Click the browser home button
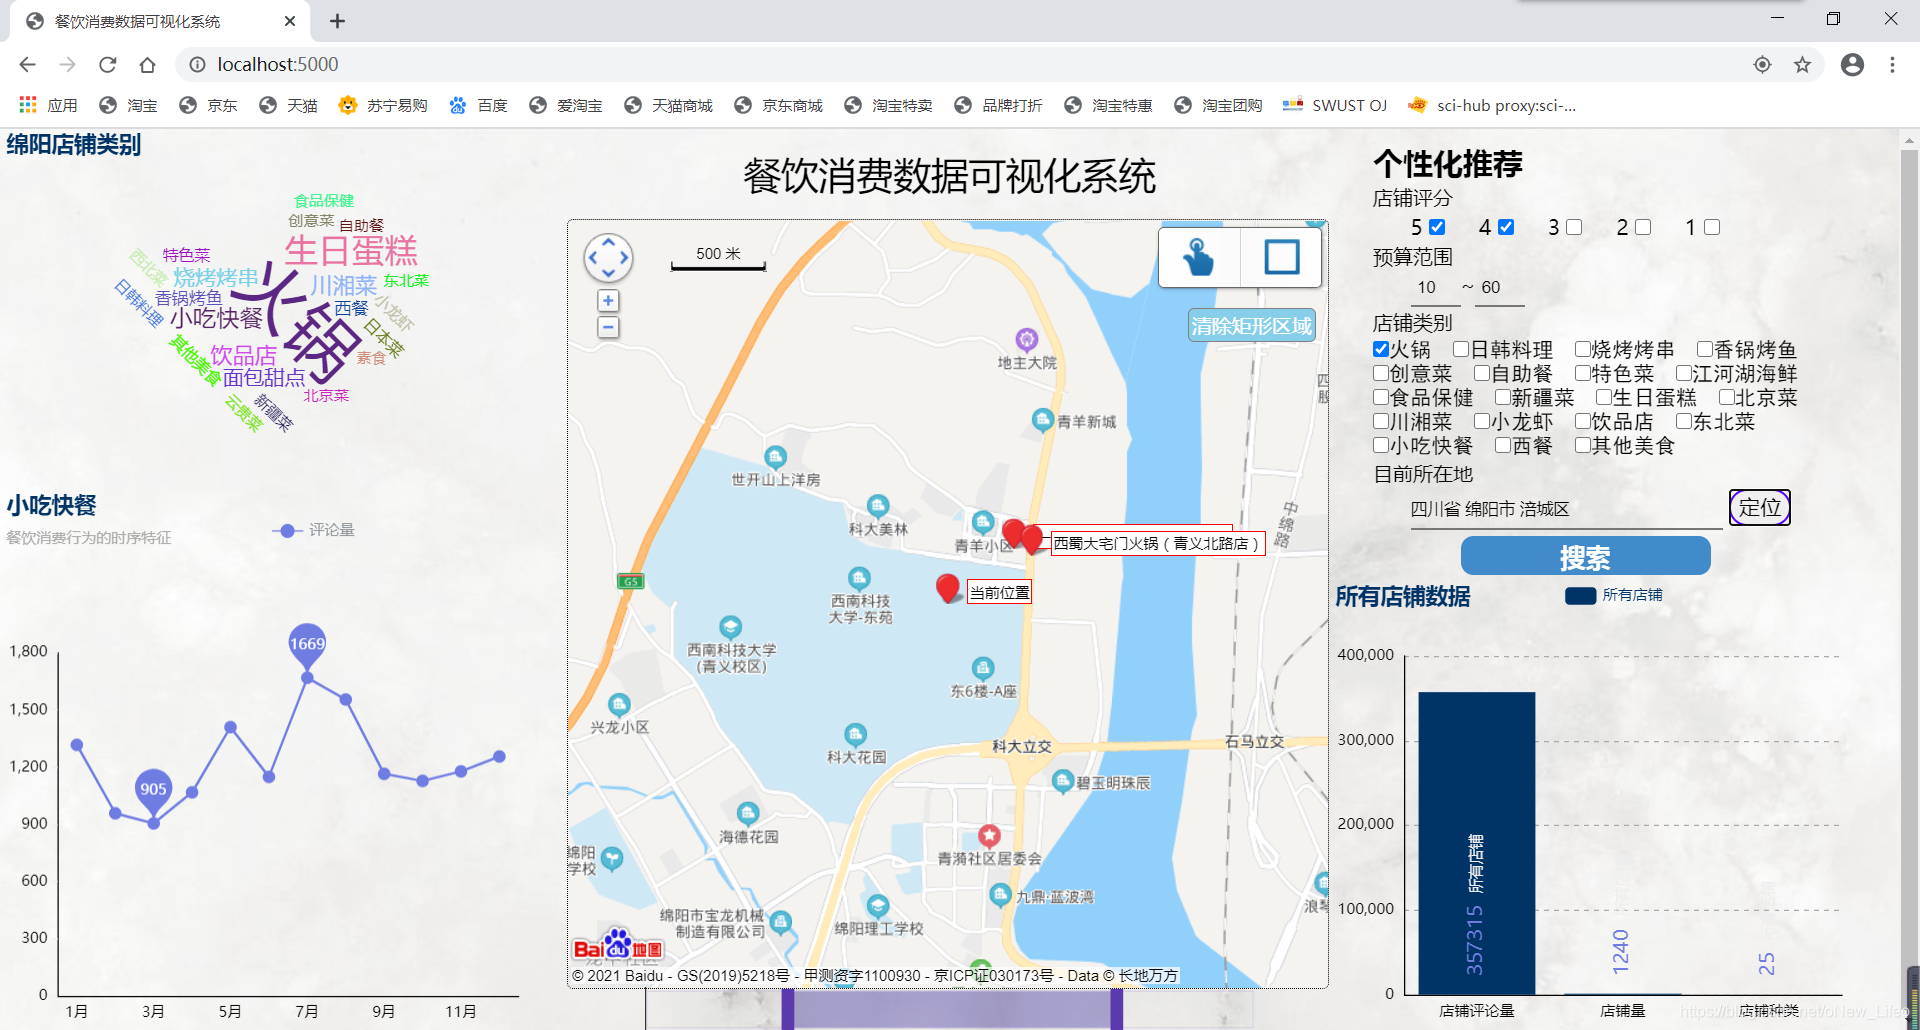This screenshot has width=1920, height=1030. [148, 65]
